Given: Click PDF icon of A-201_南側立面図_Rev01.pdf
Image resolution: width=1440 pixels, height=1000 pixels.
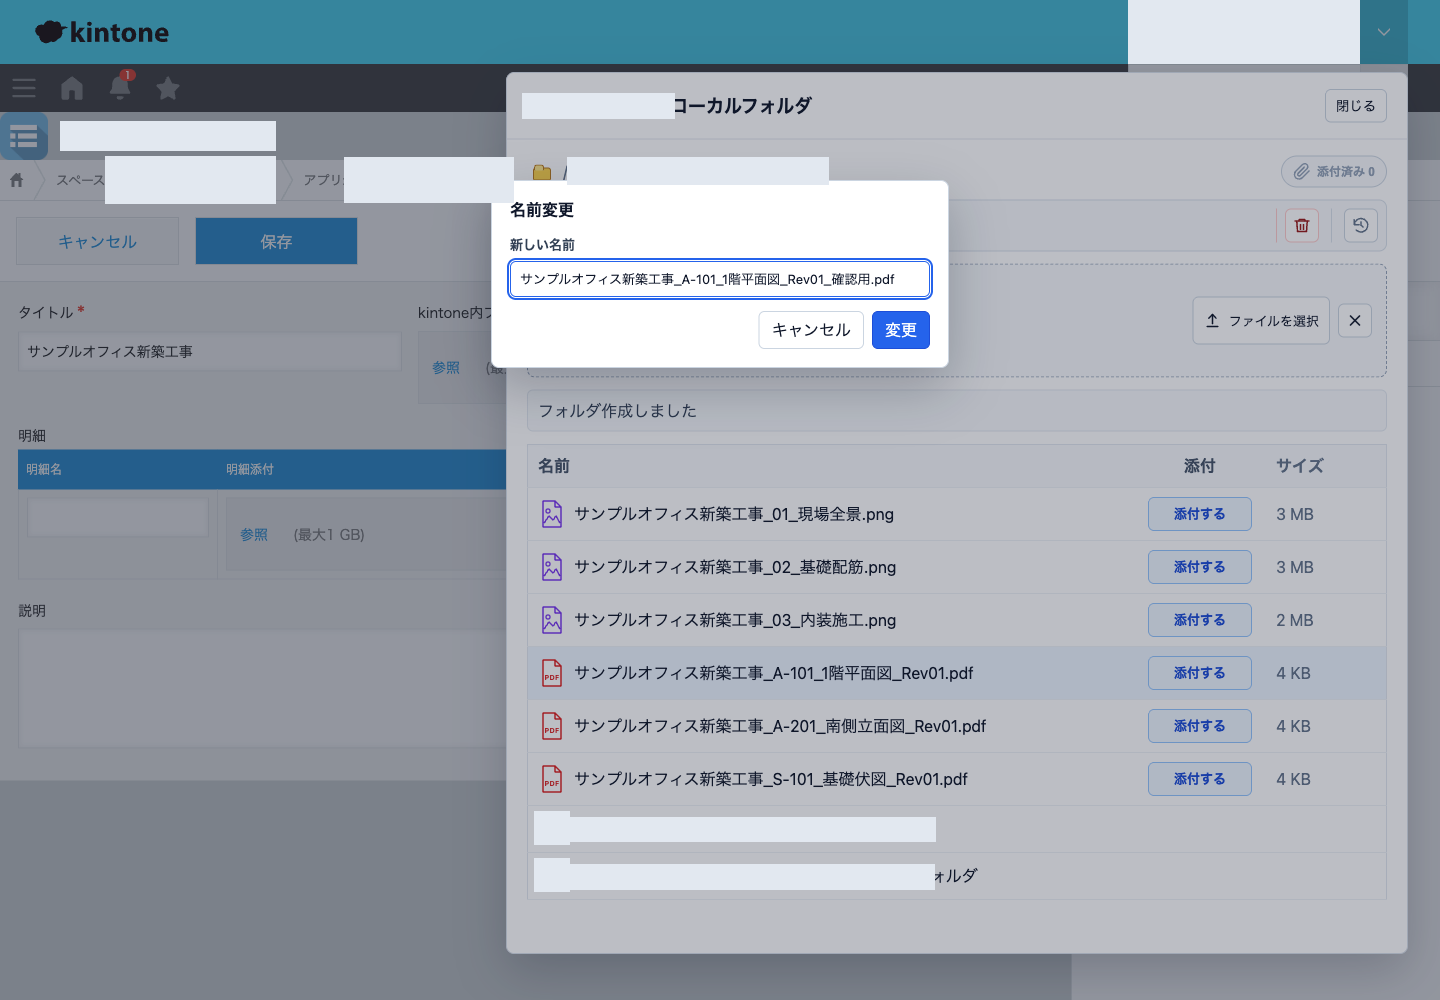Looking at the screenshot, I should tap(552, 726).
